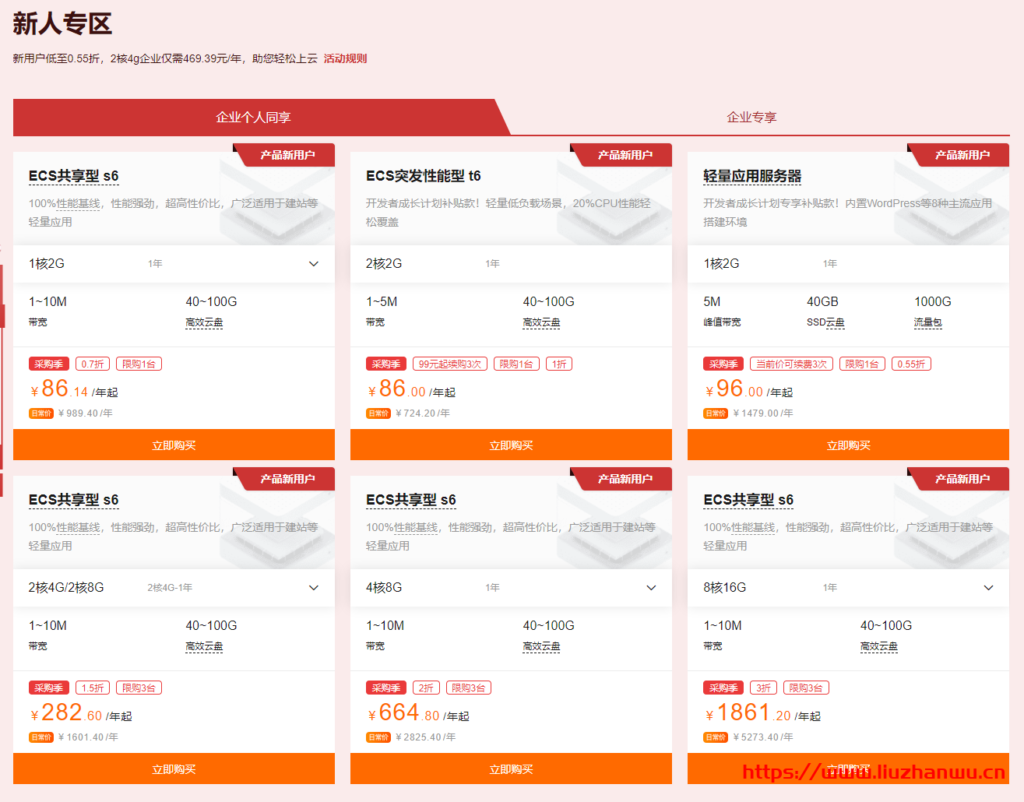This screenshot has width=1024, height=802.
Task: Switch to the 企业专享 tab
Action: [x=751, y=117]
